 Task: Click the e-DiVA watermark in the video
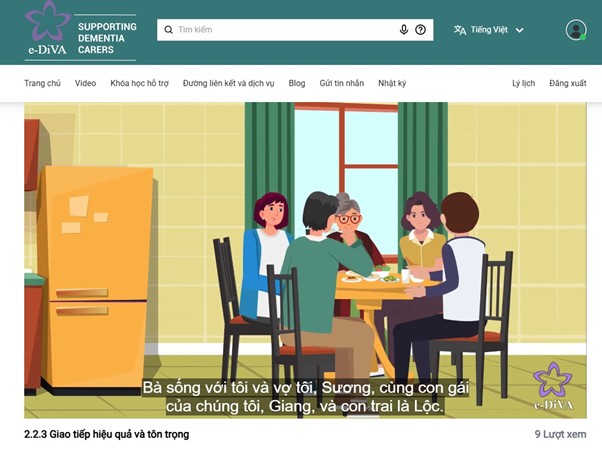pyautogui.click(x=553, y=386)
